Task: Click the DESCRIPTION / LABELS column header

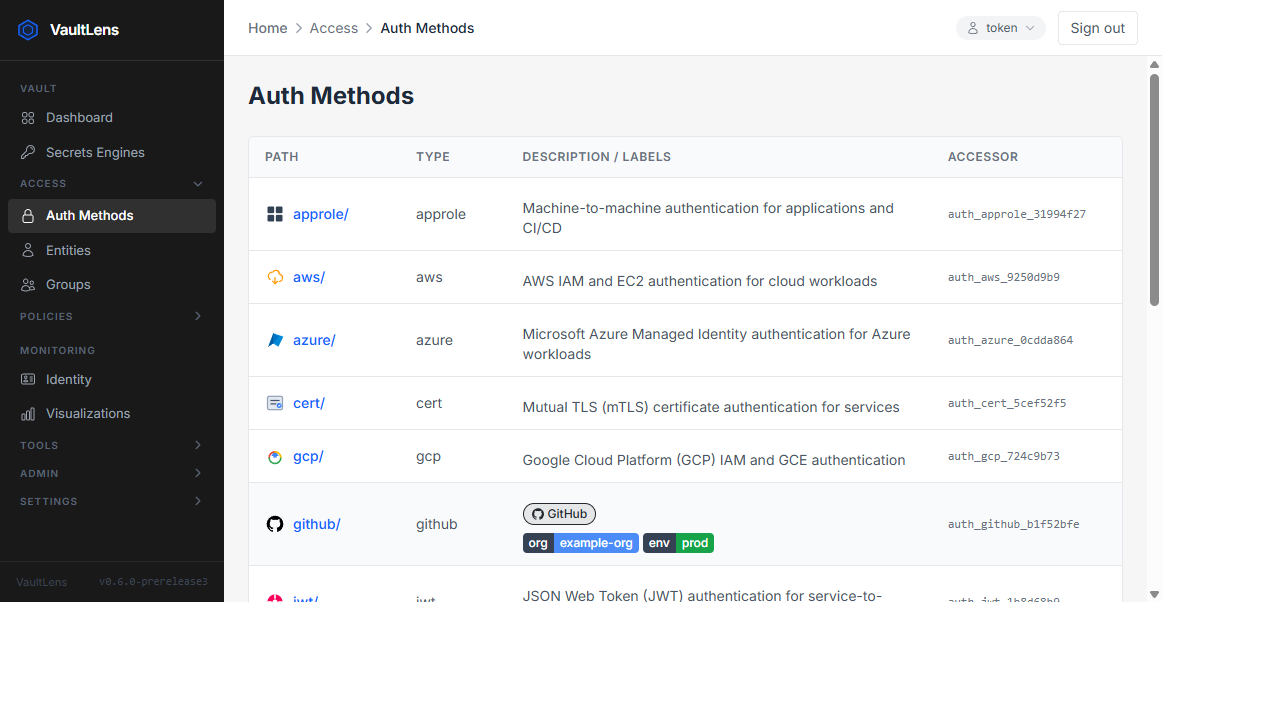Action: 597,157
